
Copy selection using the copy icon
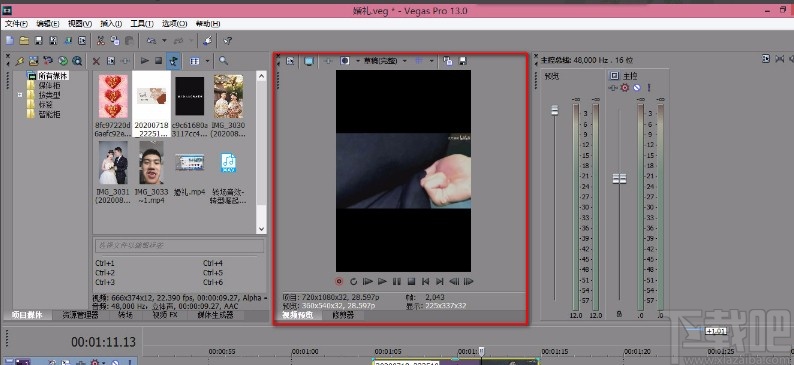pyautogui.click(x=115, y=40)
